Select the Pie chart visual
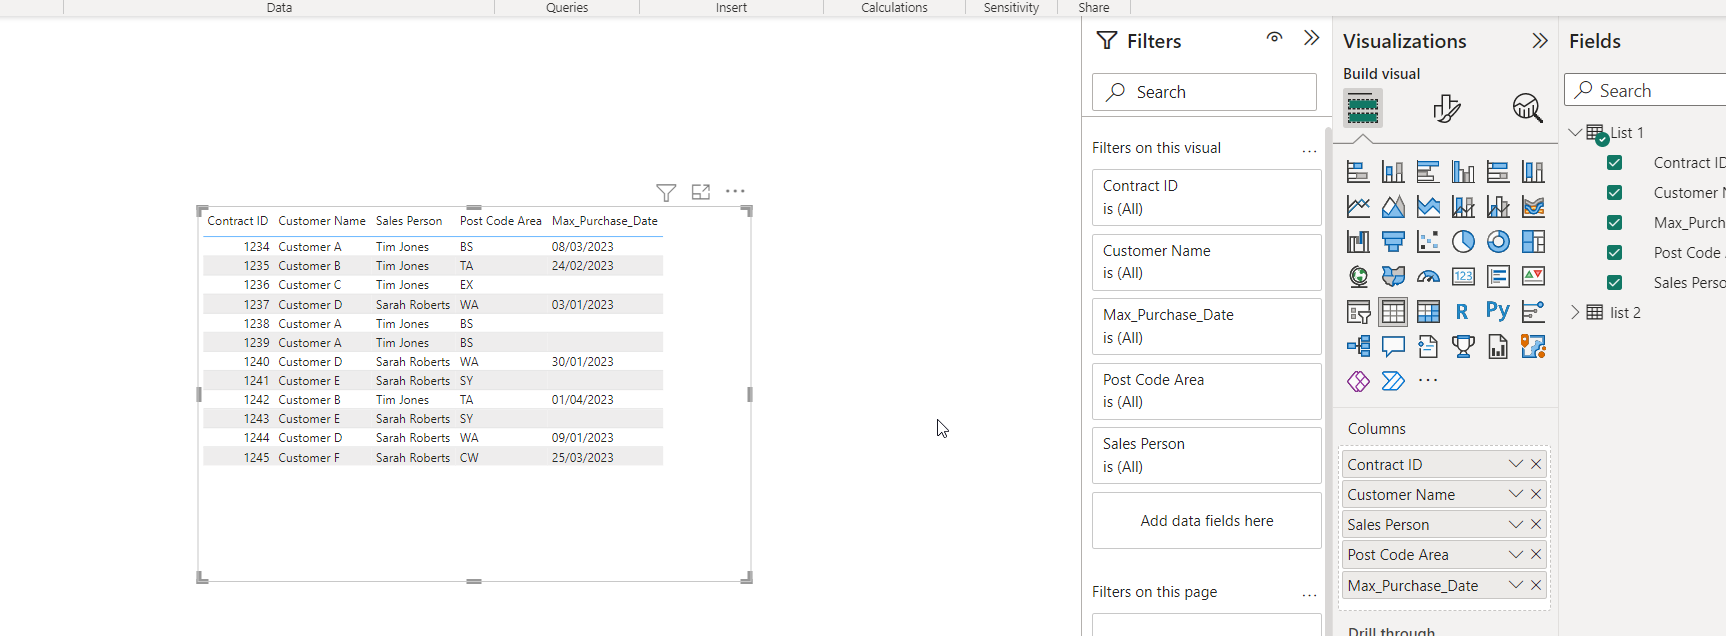Viewport: 1726px width, 636px height. tap(1463, 242)
